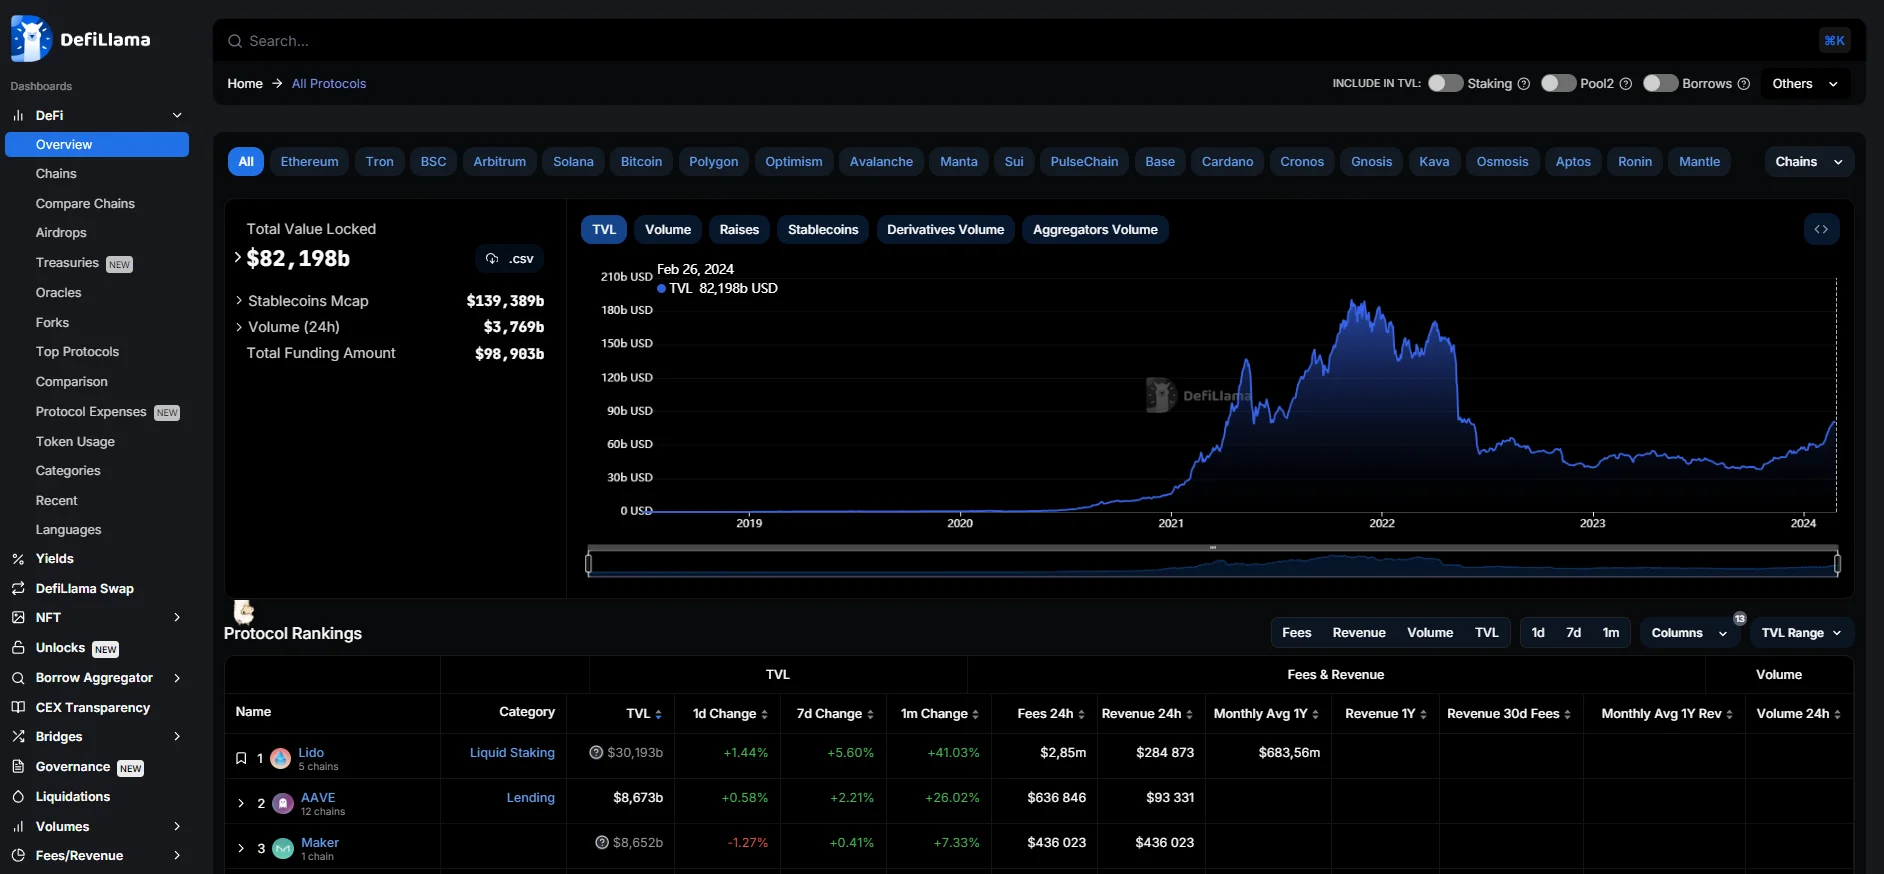The height and width of the screenshot is (874, 1884).
Task: Select the Arbitrum chain tab
Action: point(500,162)
